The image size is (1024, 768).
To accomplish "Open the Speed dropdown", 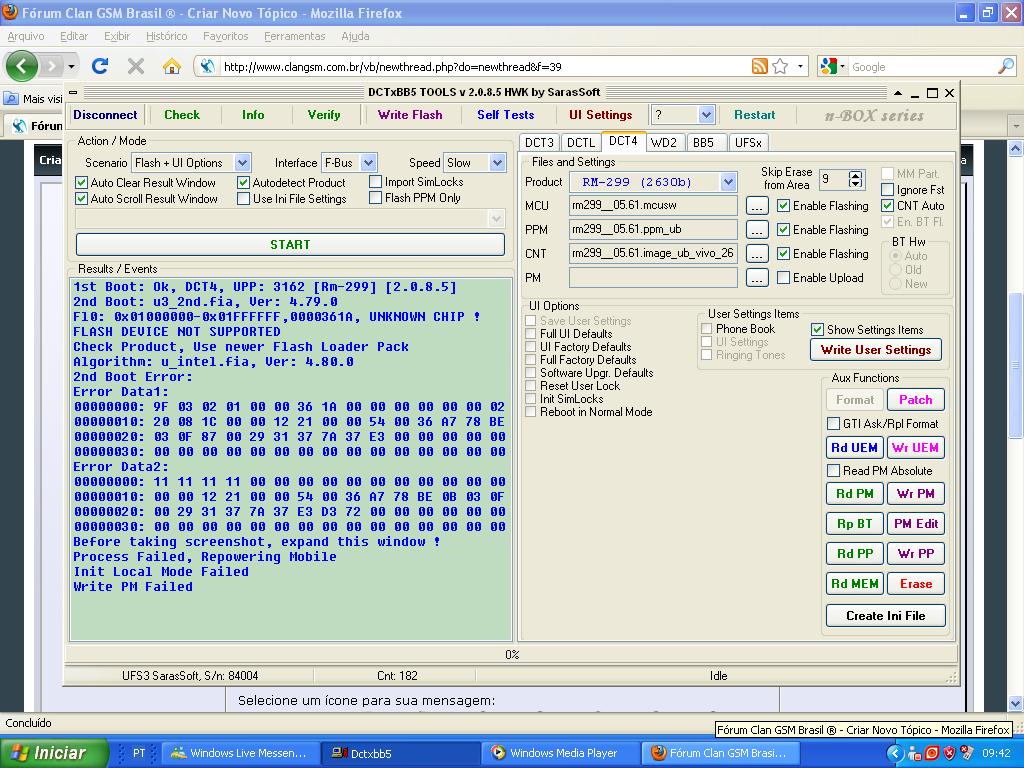I will 498,163.
